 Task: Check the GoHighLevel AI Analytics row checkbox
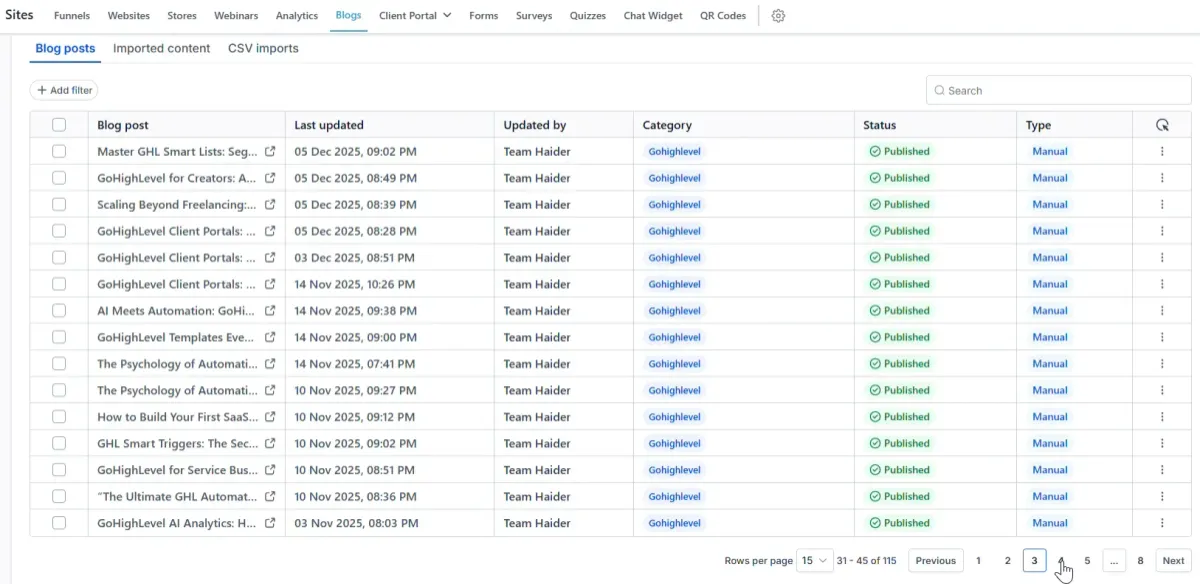(59, 523)
